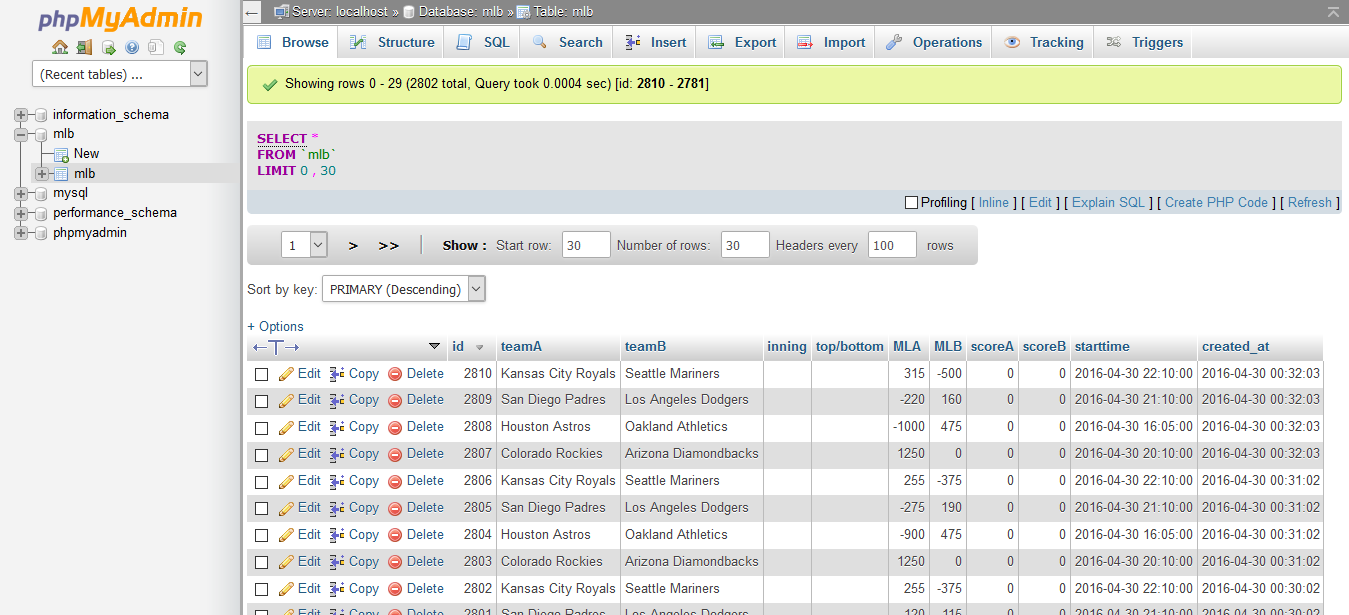Go to next page with > button
Screen dimensions: 1349x615
353,245
